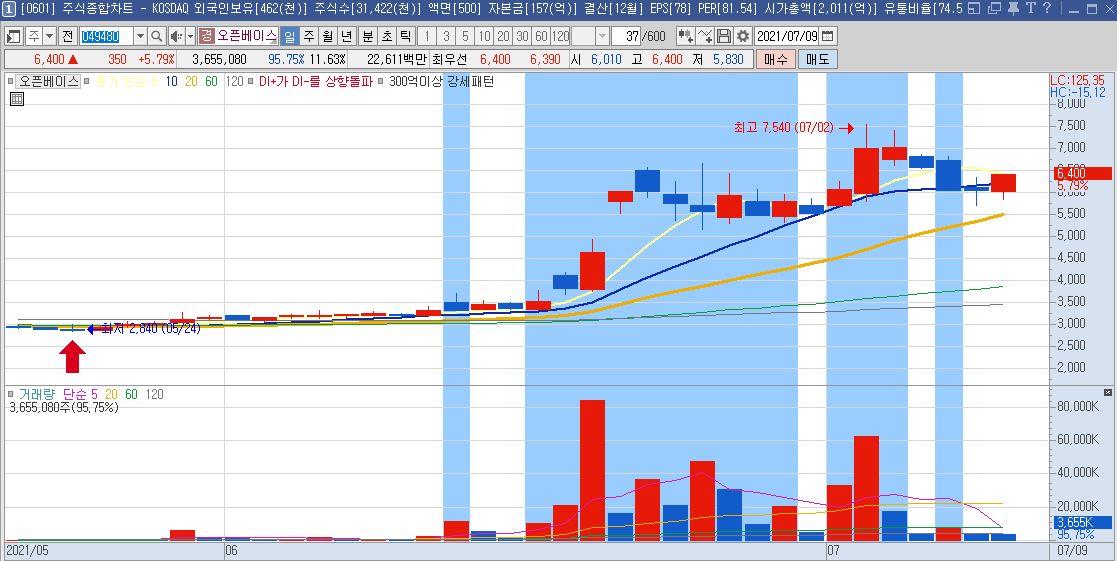The width and height of the screenshot is (1117, 561).
Task: Select the 틱 tick chart period
Action: point(405,36)
